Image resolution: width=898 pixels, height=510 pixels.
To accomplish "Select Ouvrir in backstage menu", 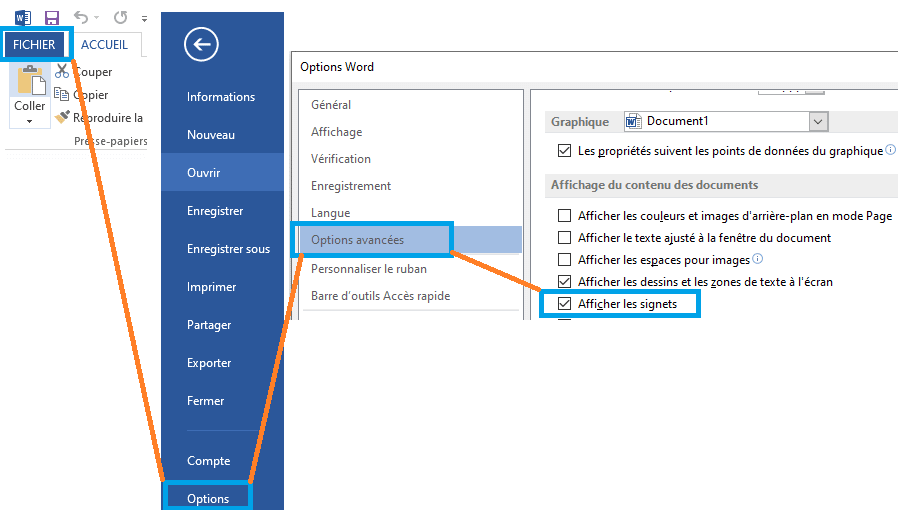I will click(222, 172).
